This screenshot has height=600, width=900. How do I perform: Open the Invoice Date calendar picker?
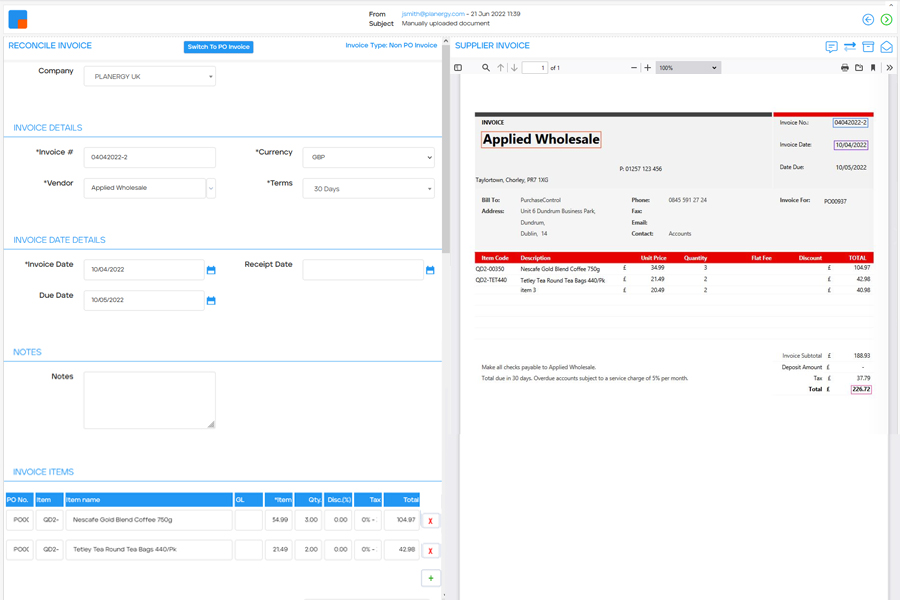(x=211, y=270)
